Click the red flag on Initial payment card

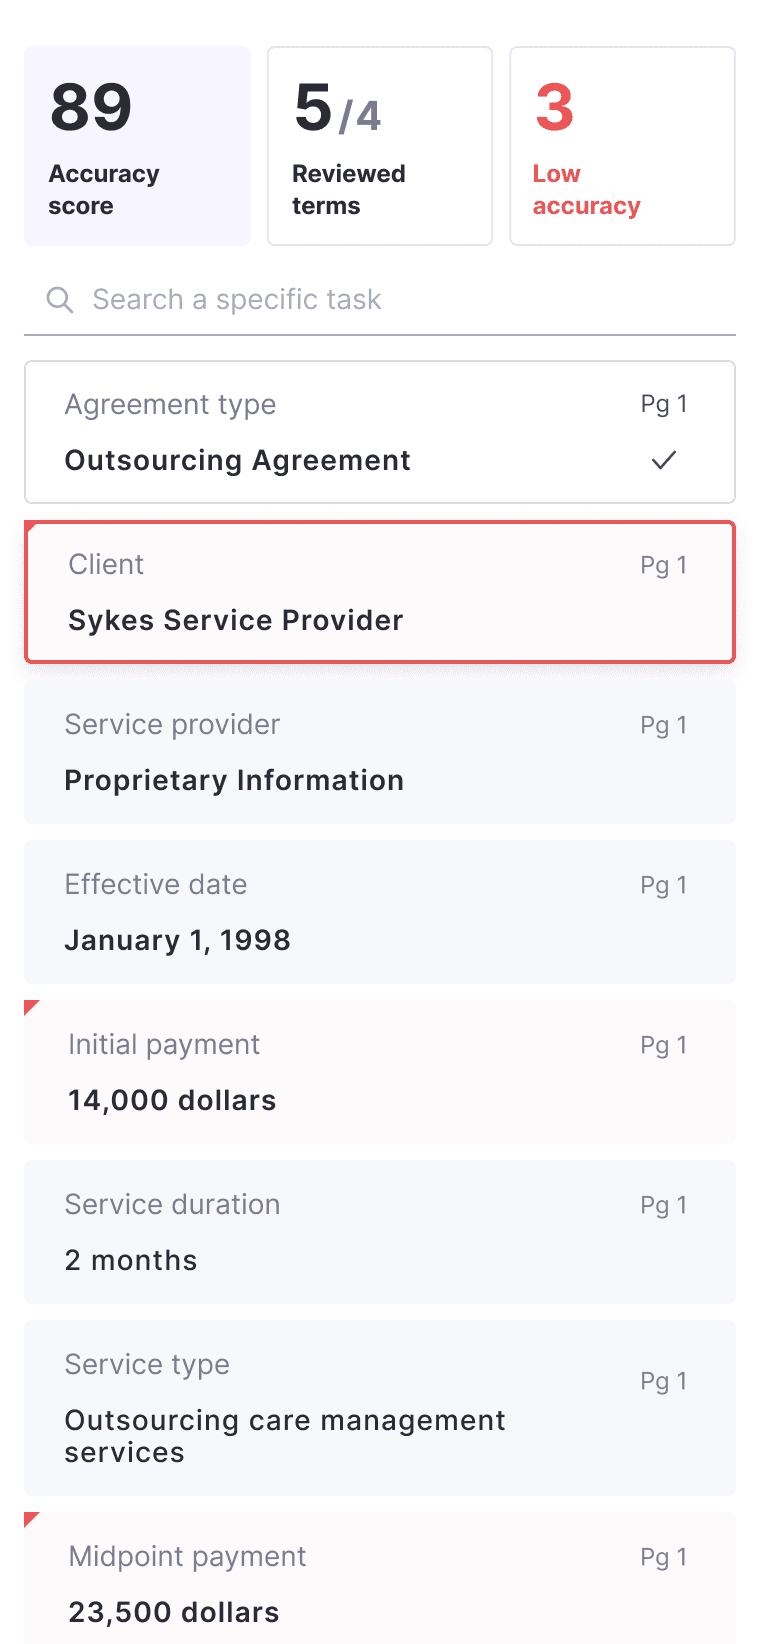coord(31,1007)
